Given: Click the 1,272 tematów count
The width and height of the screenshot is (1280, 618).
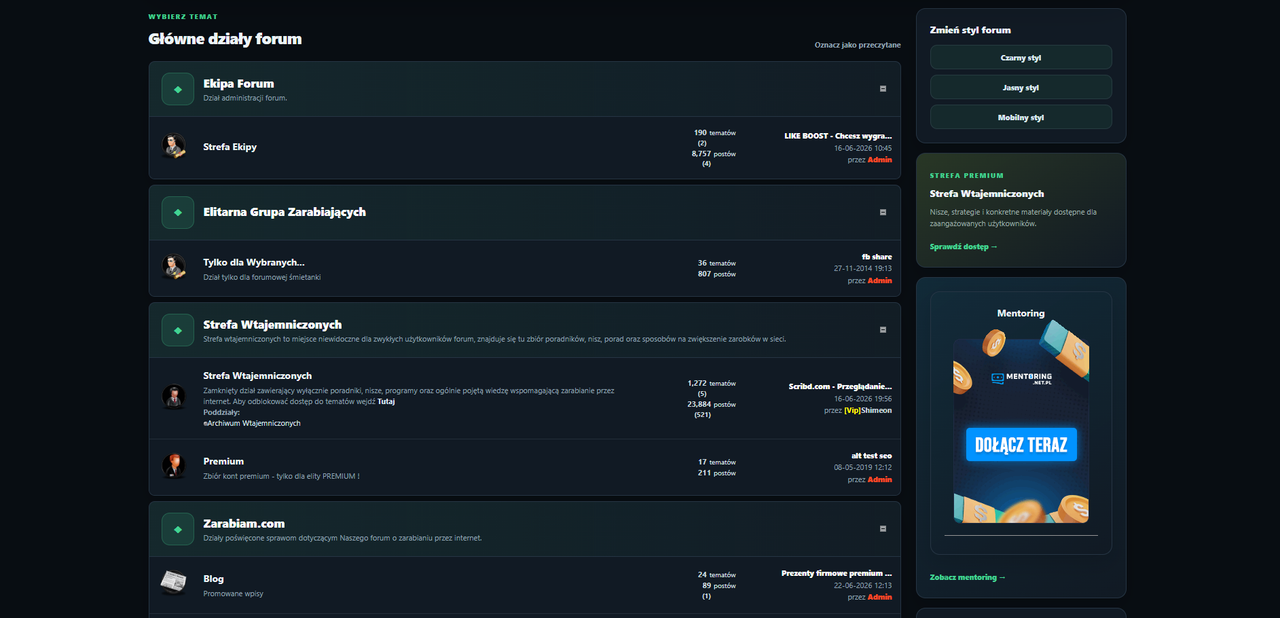Looking at the screenshot, I should pos(712,383).
